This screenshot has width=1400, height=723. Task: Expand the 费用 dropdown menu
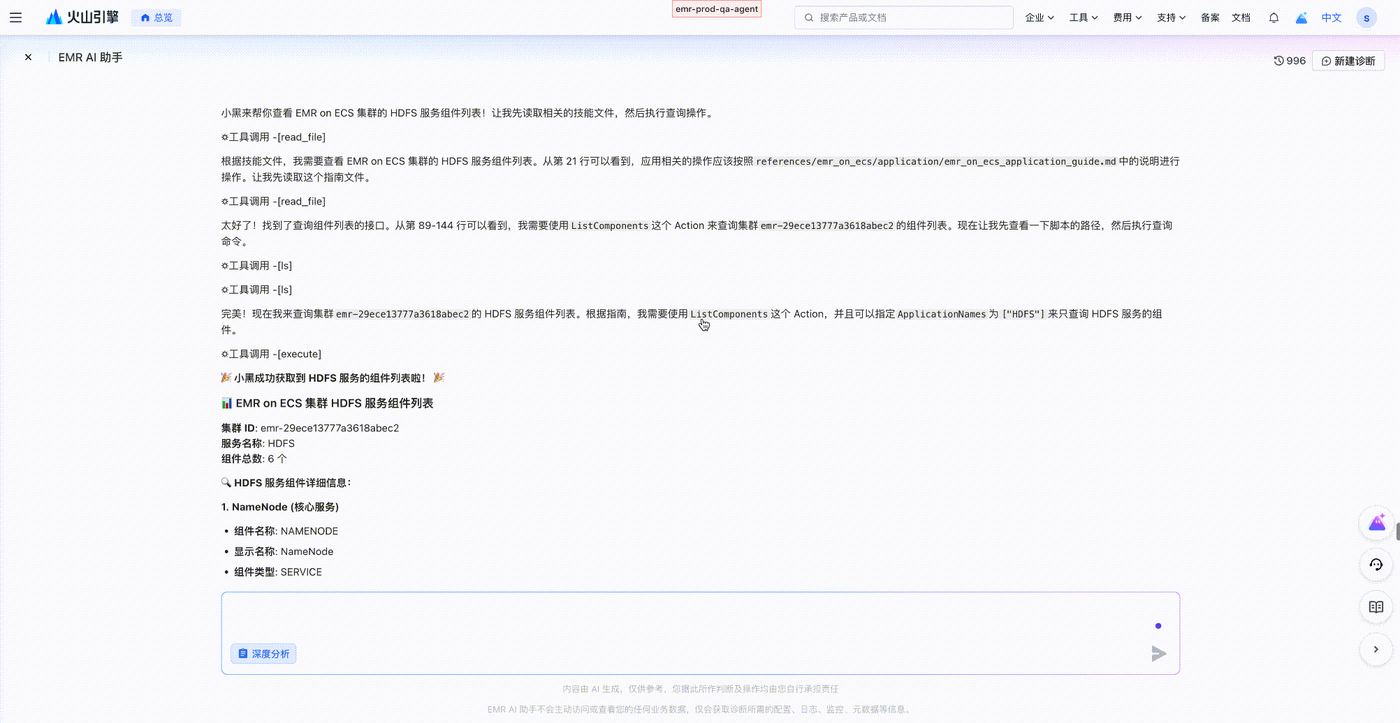click(1128, 17)
